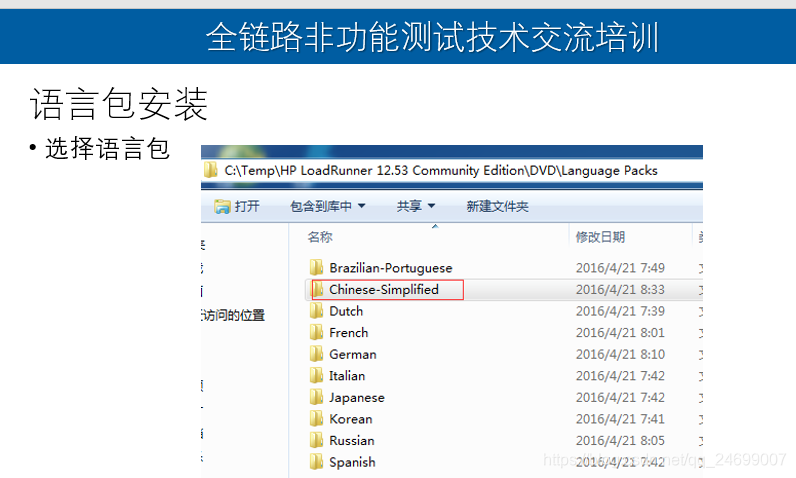
Task: Open the 包含到库中 dropdown
Action: [327, 207]
